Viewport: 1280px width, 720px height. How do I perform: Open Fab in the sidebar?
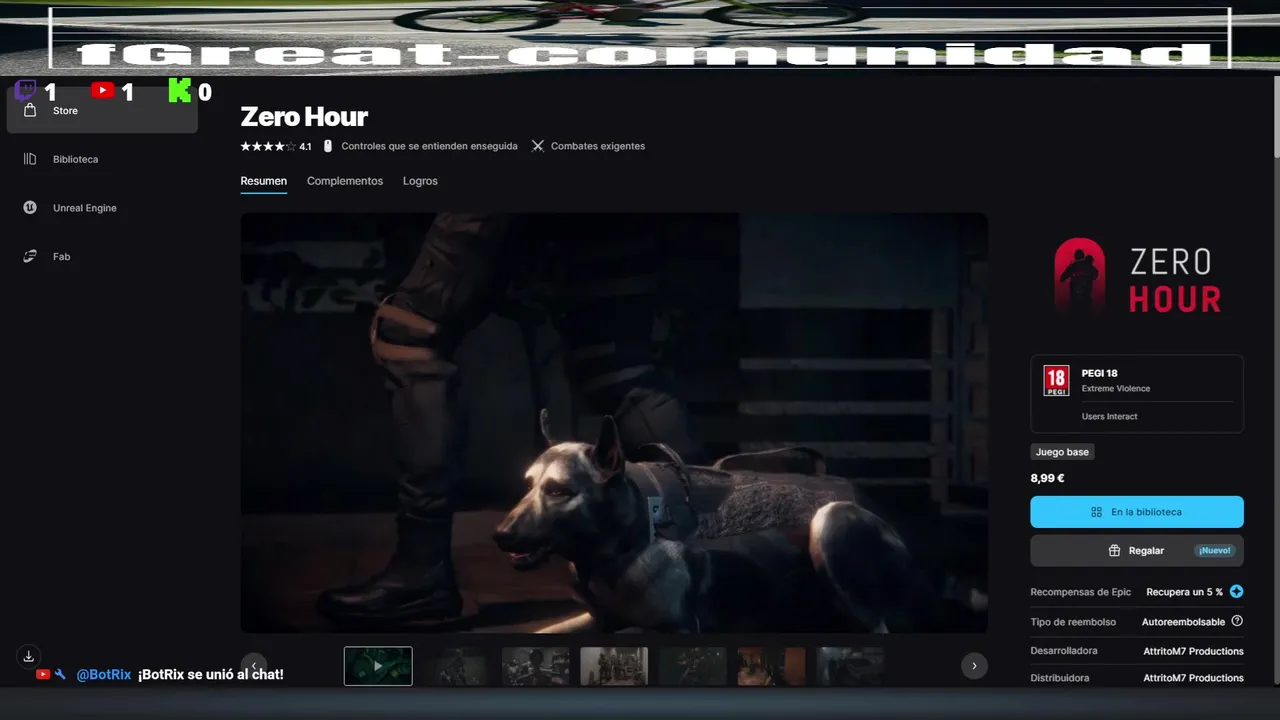coord(102,257)
